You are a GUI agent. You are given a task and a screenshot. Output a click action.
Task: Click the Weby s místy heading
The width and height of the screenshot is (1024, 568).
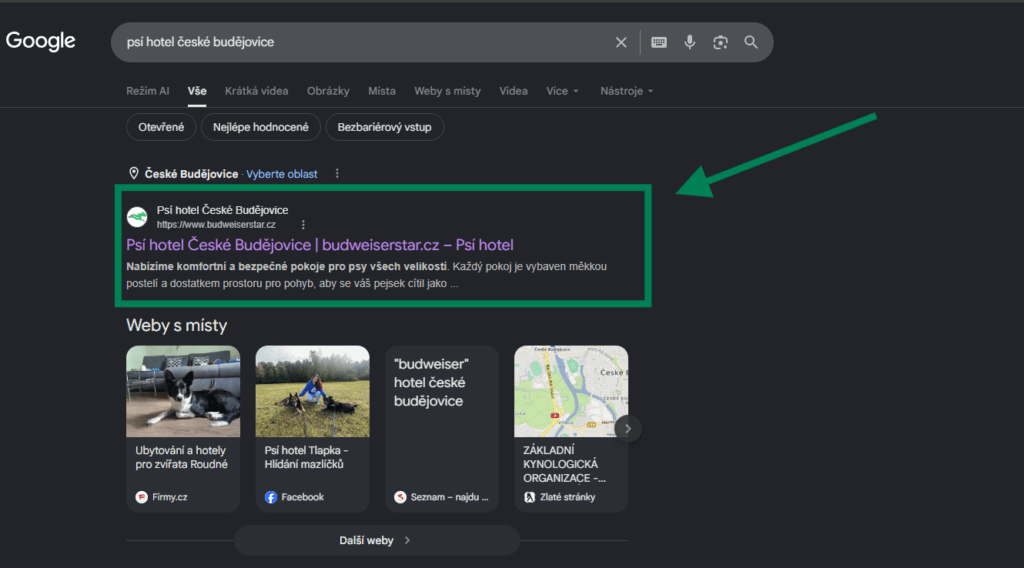(176, 326)
